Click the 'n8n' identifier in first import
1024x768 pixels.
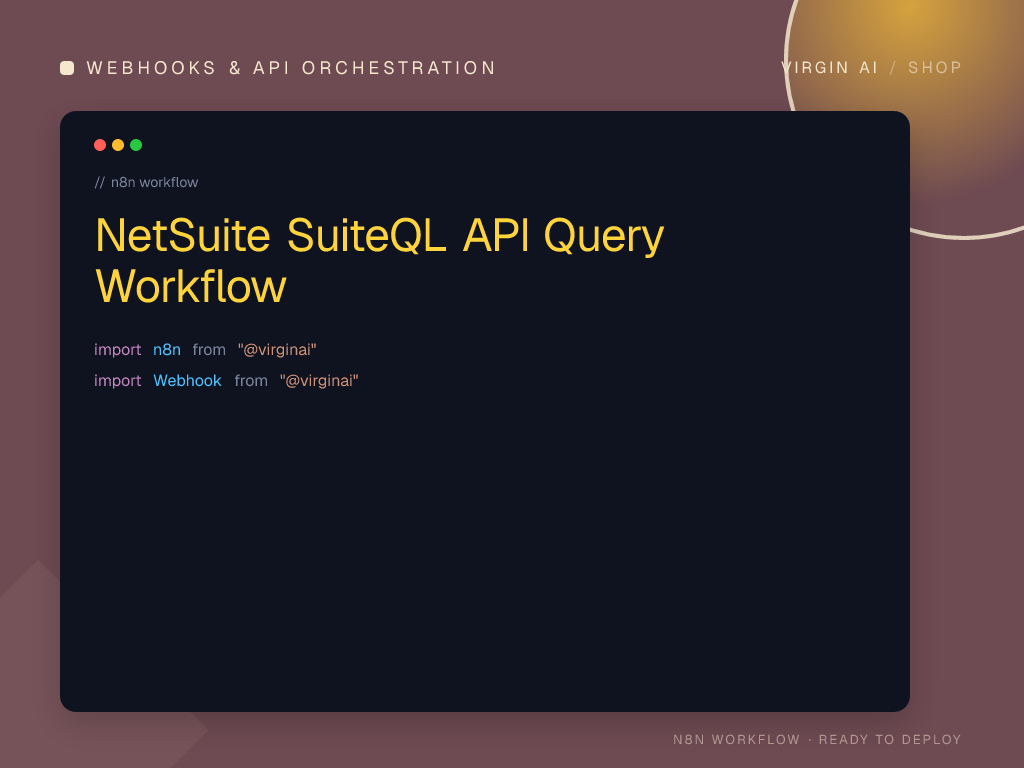point(167,350)
